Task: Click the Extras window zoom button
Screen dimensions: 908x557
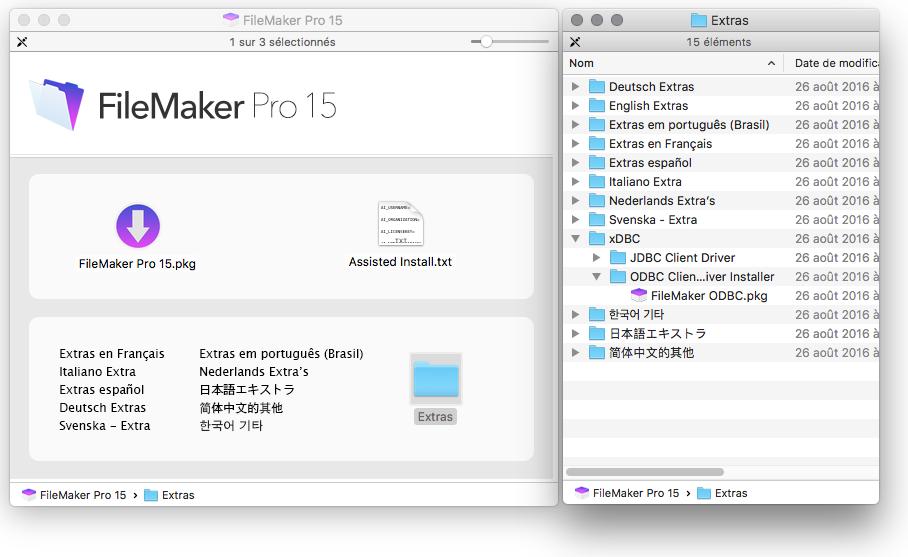Action: [617, 20]
